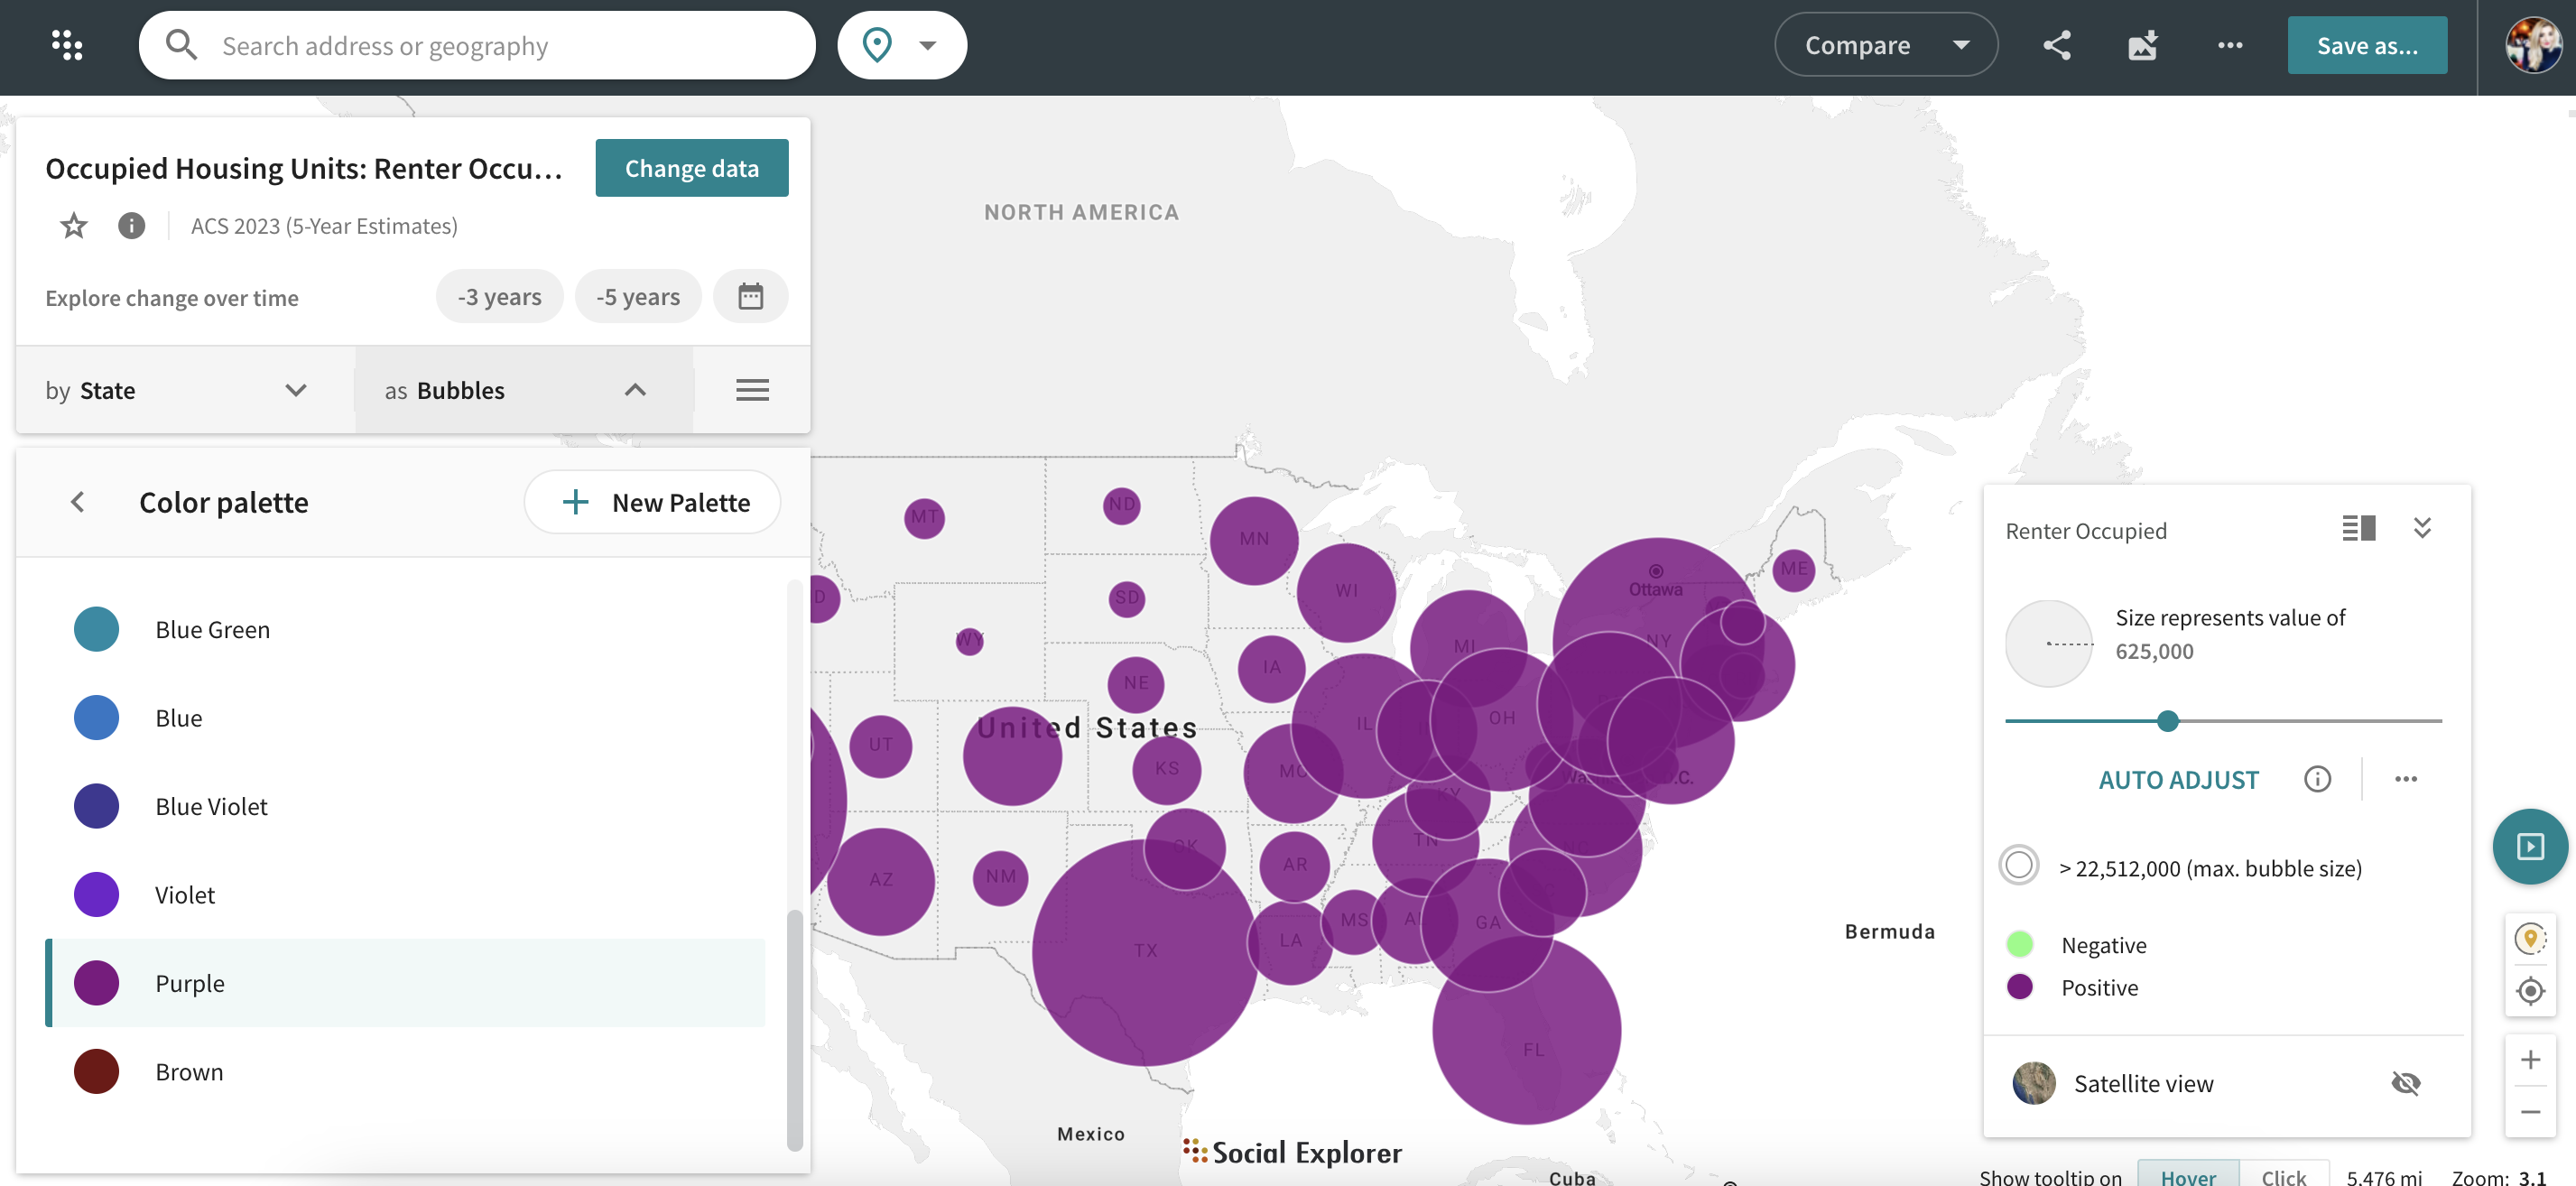
Task: Open the Compare dropdown
Action: pyautogui.click(x=1885, y=45)
